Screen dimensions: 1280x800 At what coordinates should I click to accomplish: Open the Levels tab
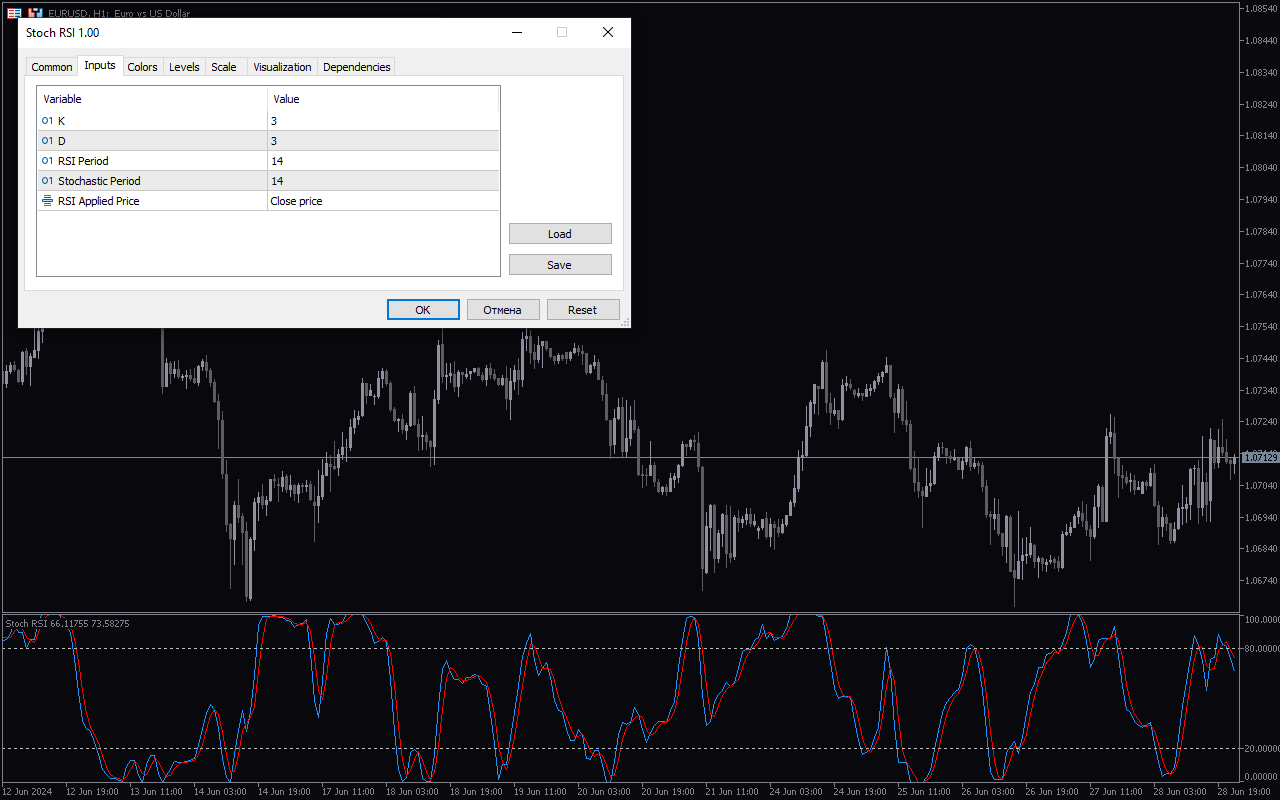click(x=184, y=67)
